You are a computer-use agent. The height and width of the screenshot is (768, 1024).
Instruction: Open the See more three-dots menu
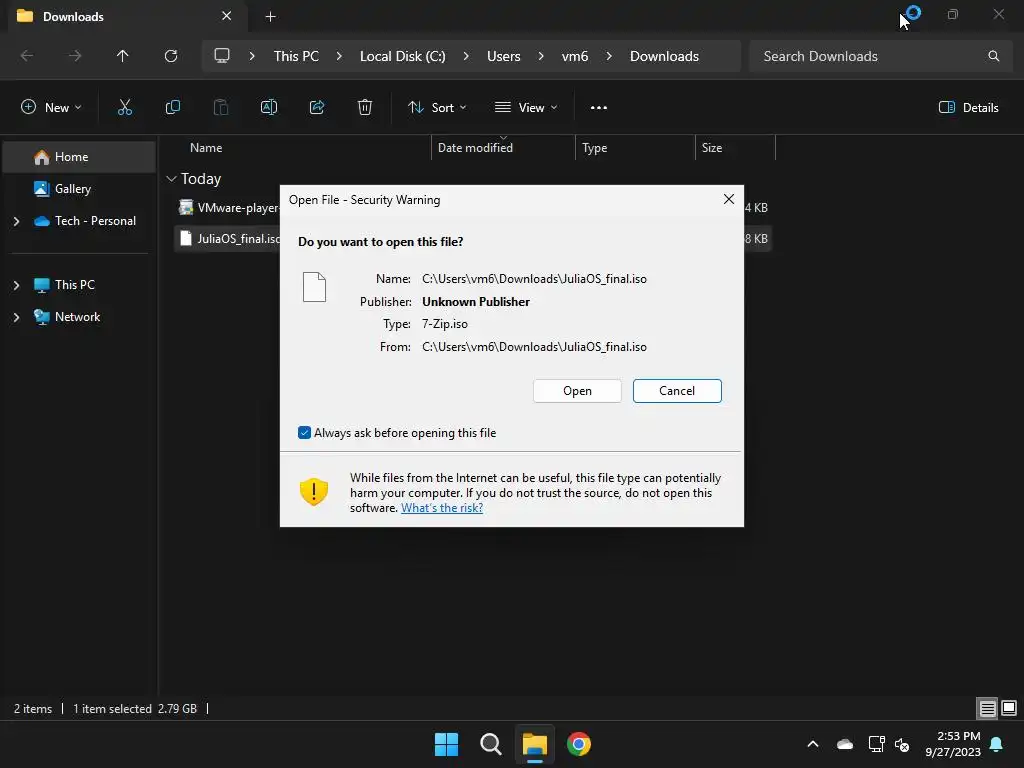click(598, 108)
